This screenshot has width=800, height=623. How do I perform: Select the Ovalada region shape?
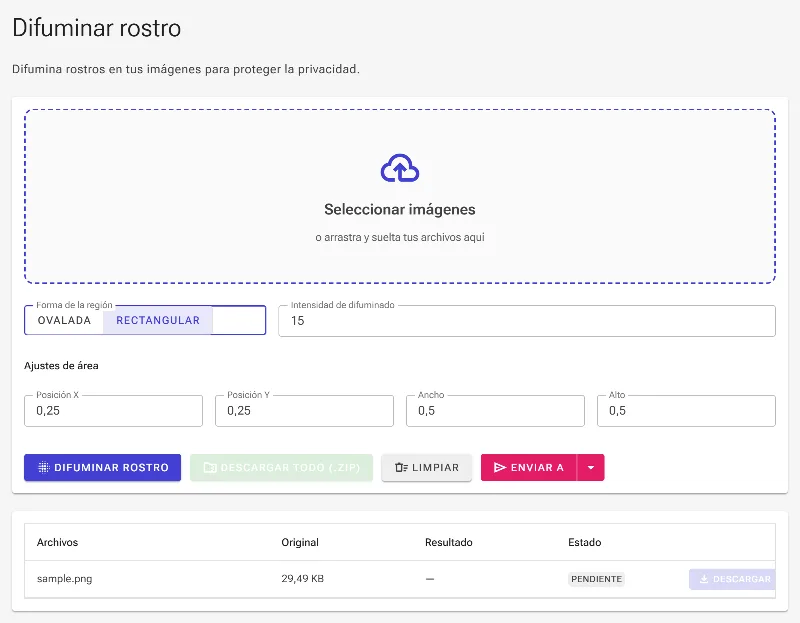tap(64, 320)
